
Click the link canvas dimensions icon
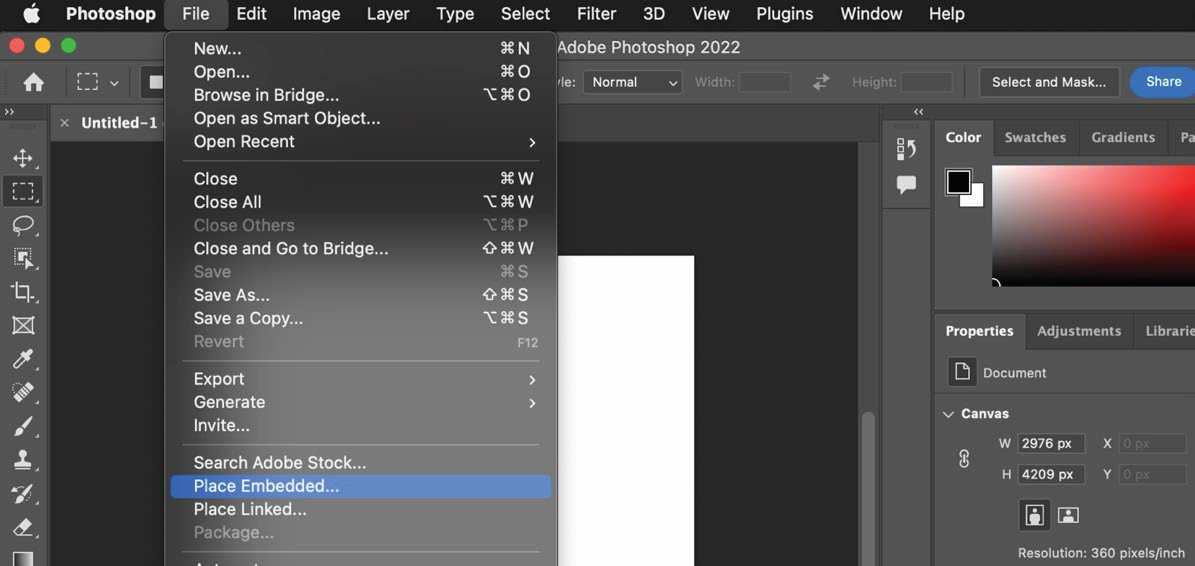(x=964, y=459)
